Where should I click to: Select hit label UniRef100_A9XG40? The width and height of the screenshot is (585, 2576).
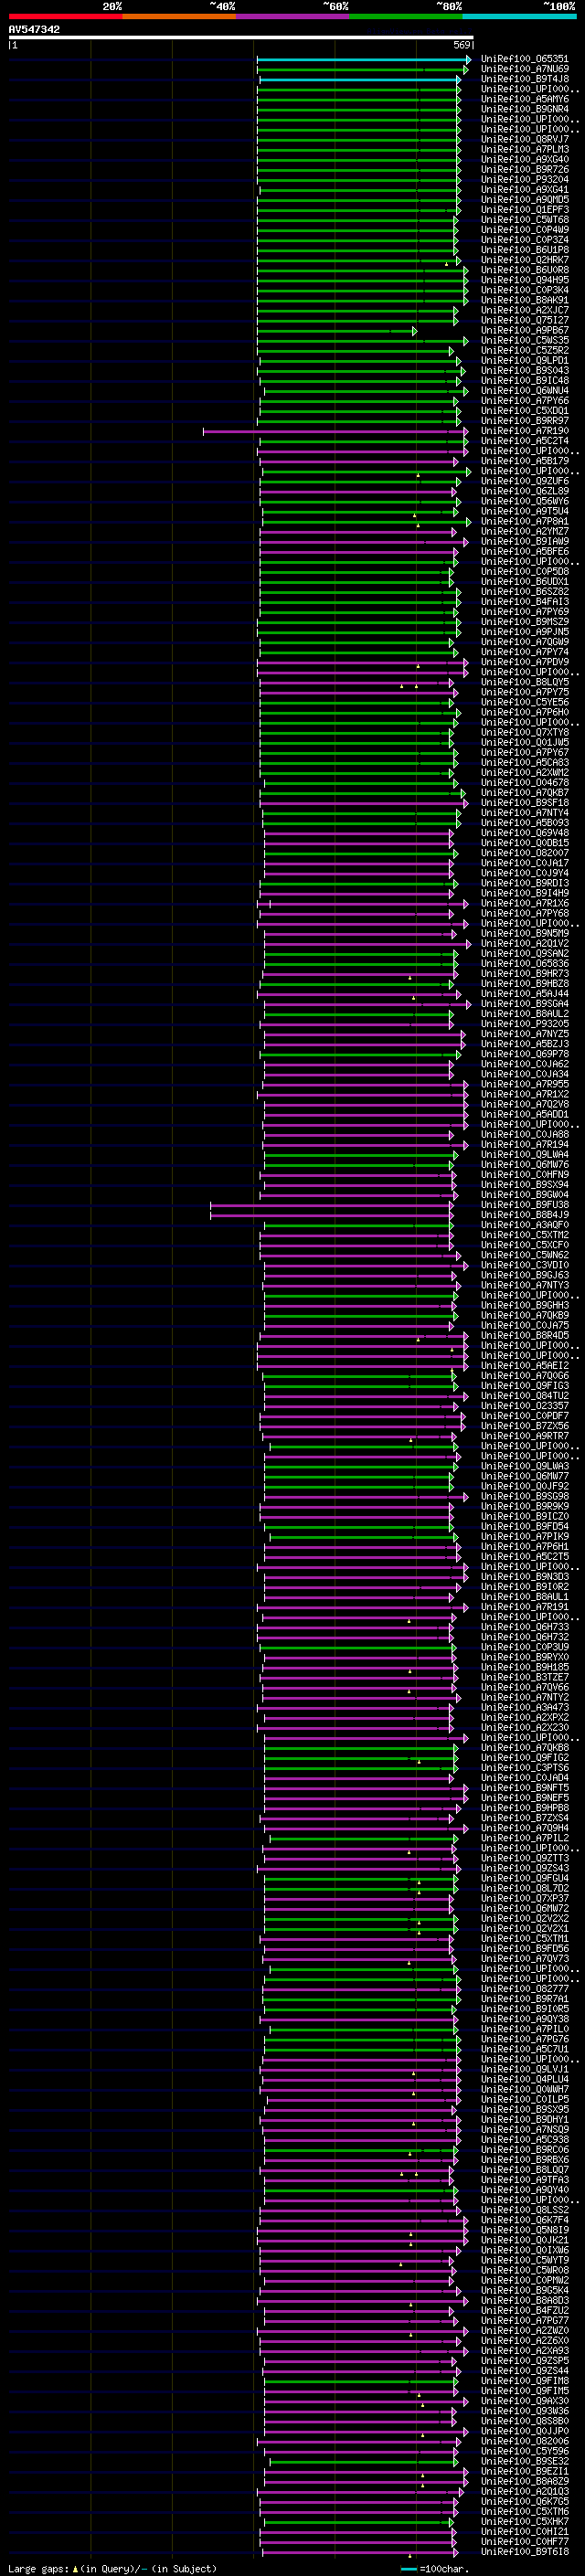[525, 159]
